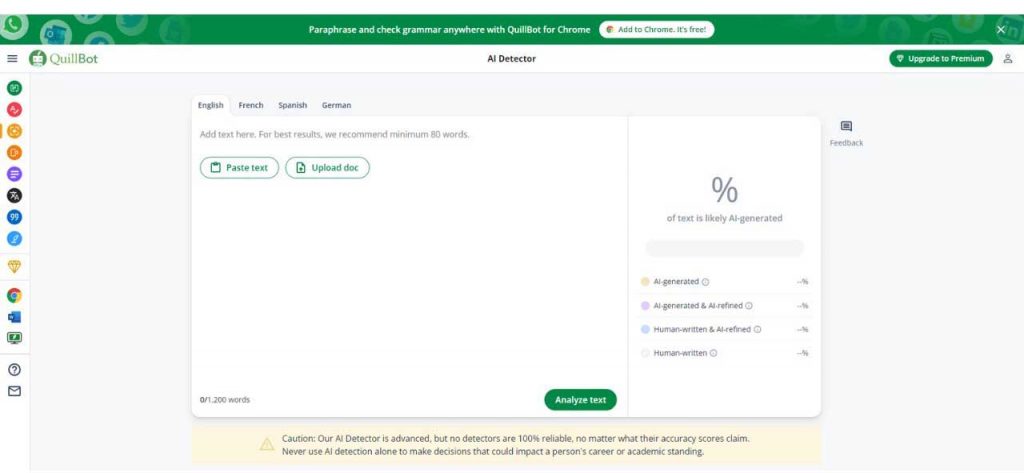Image resolution: width=1024 pixels, height=473 pixels.
Task: Click the Feedback icon
Action: click(x=846, y=127)
